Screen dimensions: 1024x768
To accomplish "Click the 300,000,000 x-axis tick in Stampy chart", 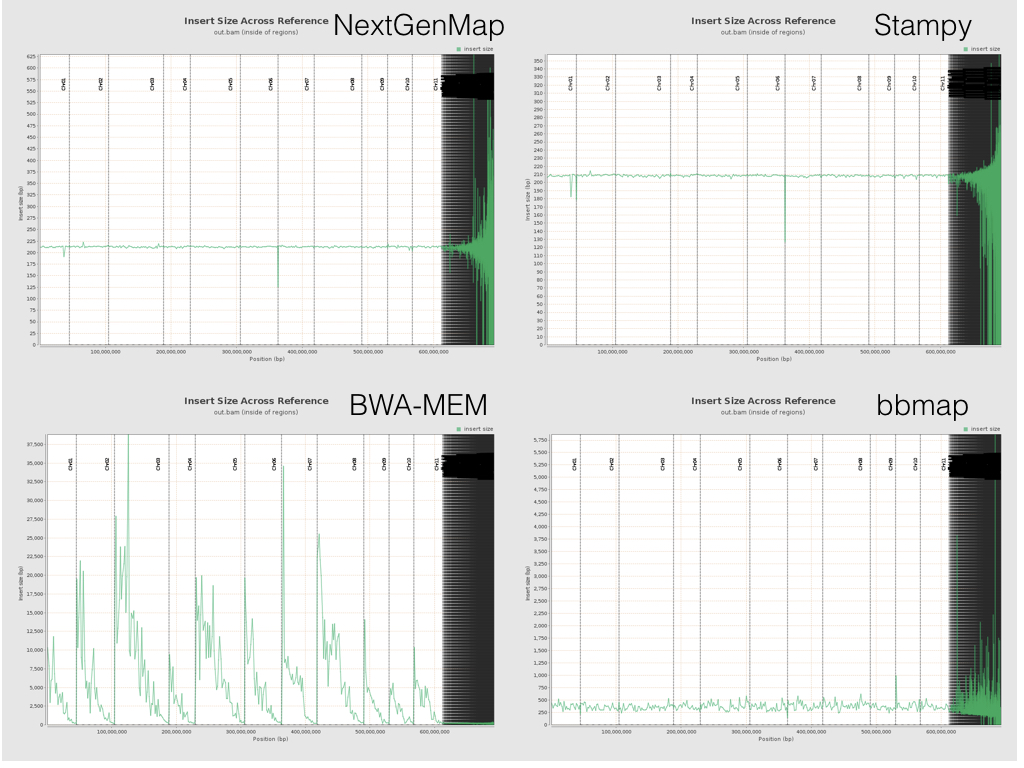I will coord(744,352).
